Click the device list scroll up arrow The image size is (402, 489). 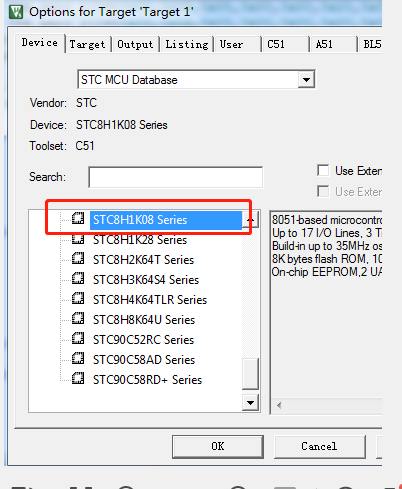click(251, 220)
